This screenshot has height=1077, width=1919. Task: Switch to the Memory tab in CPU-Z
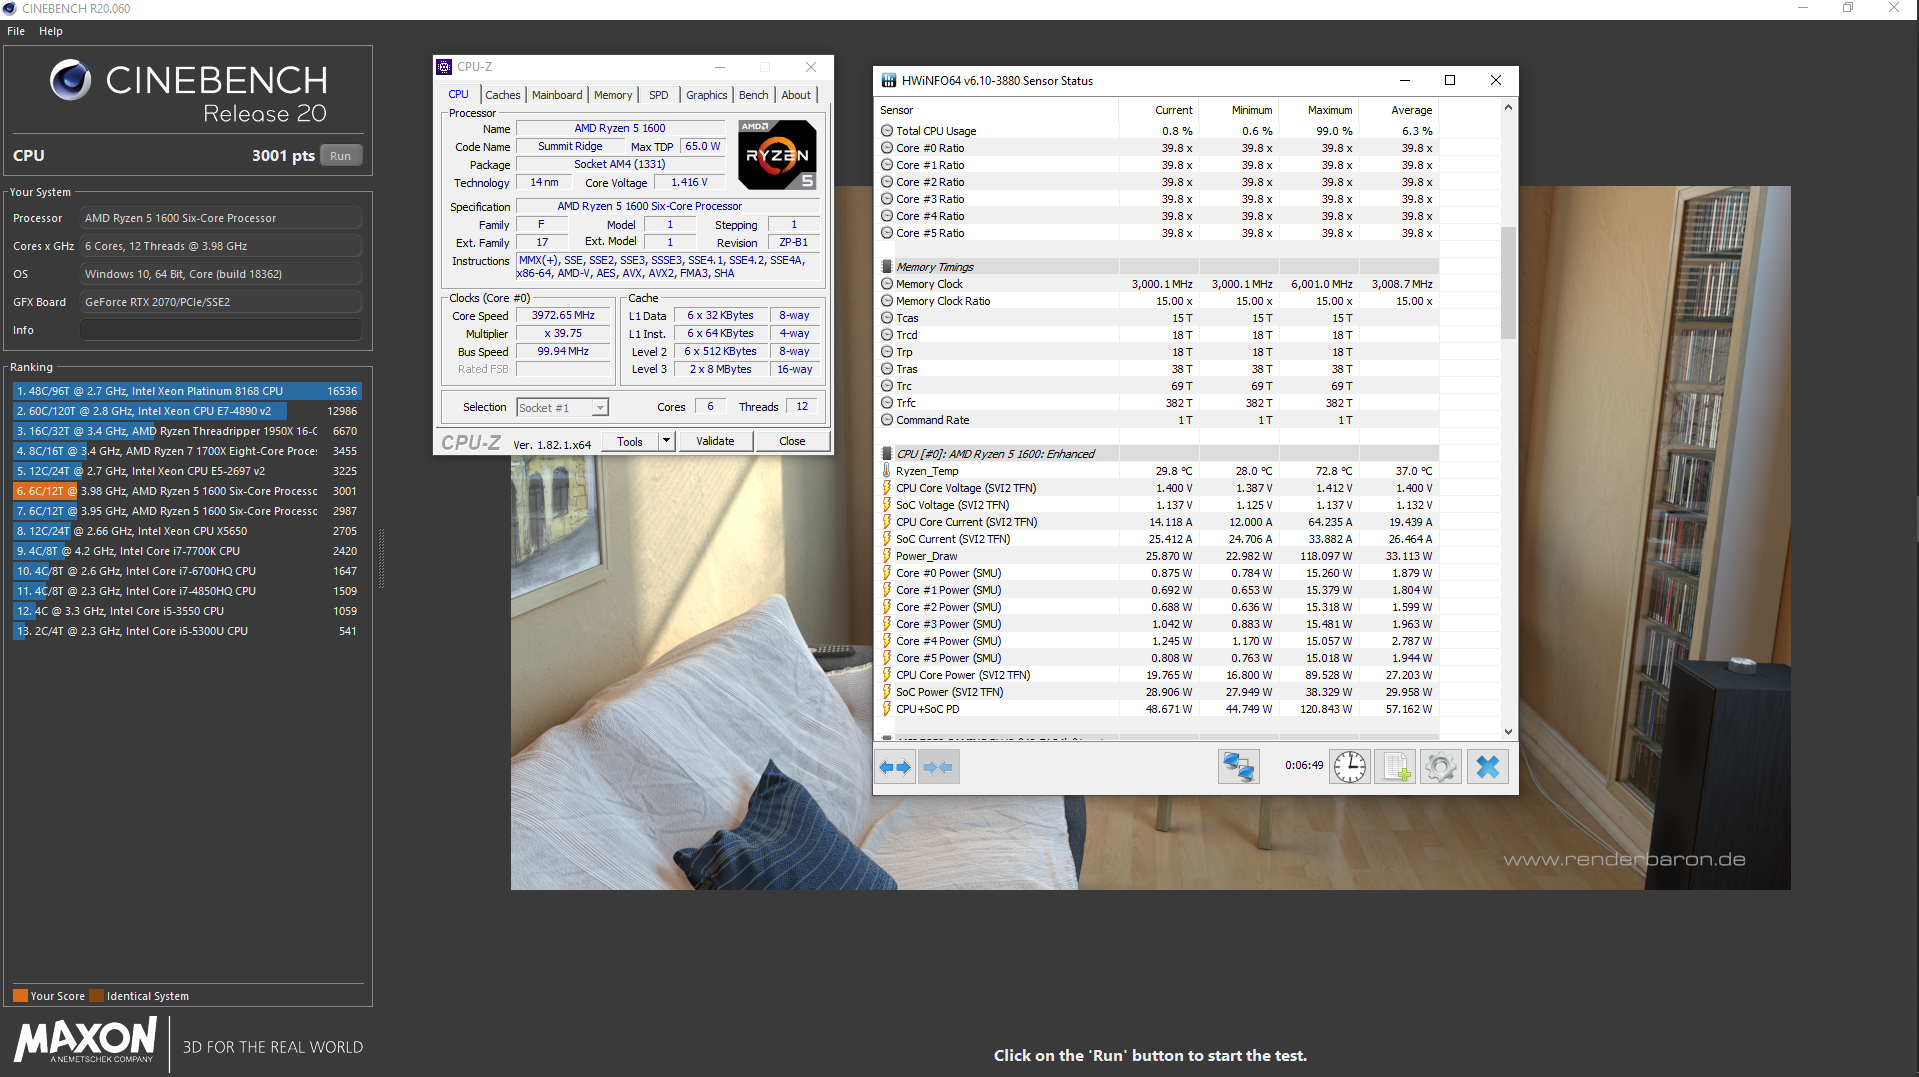[x=613, y=95]
